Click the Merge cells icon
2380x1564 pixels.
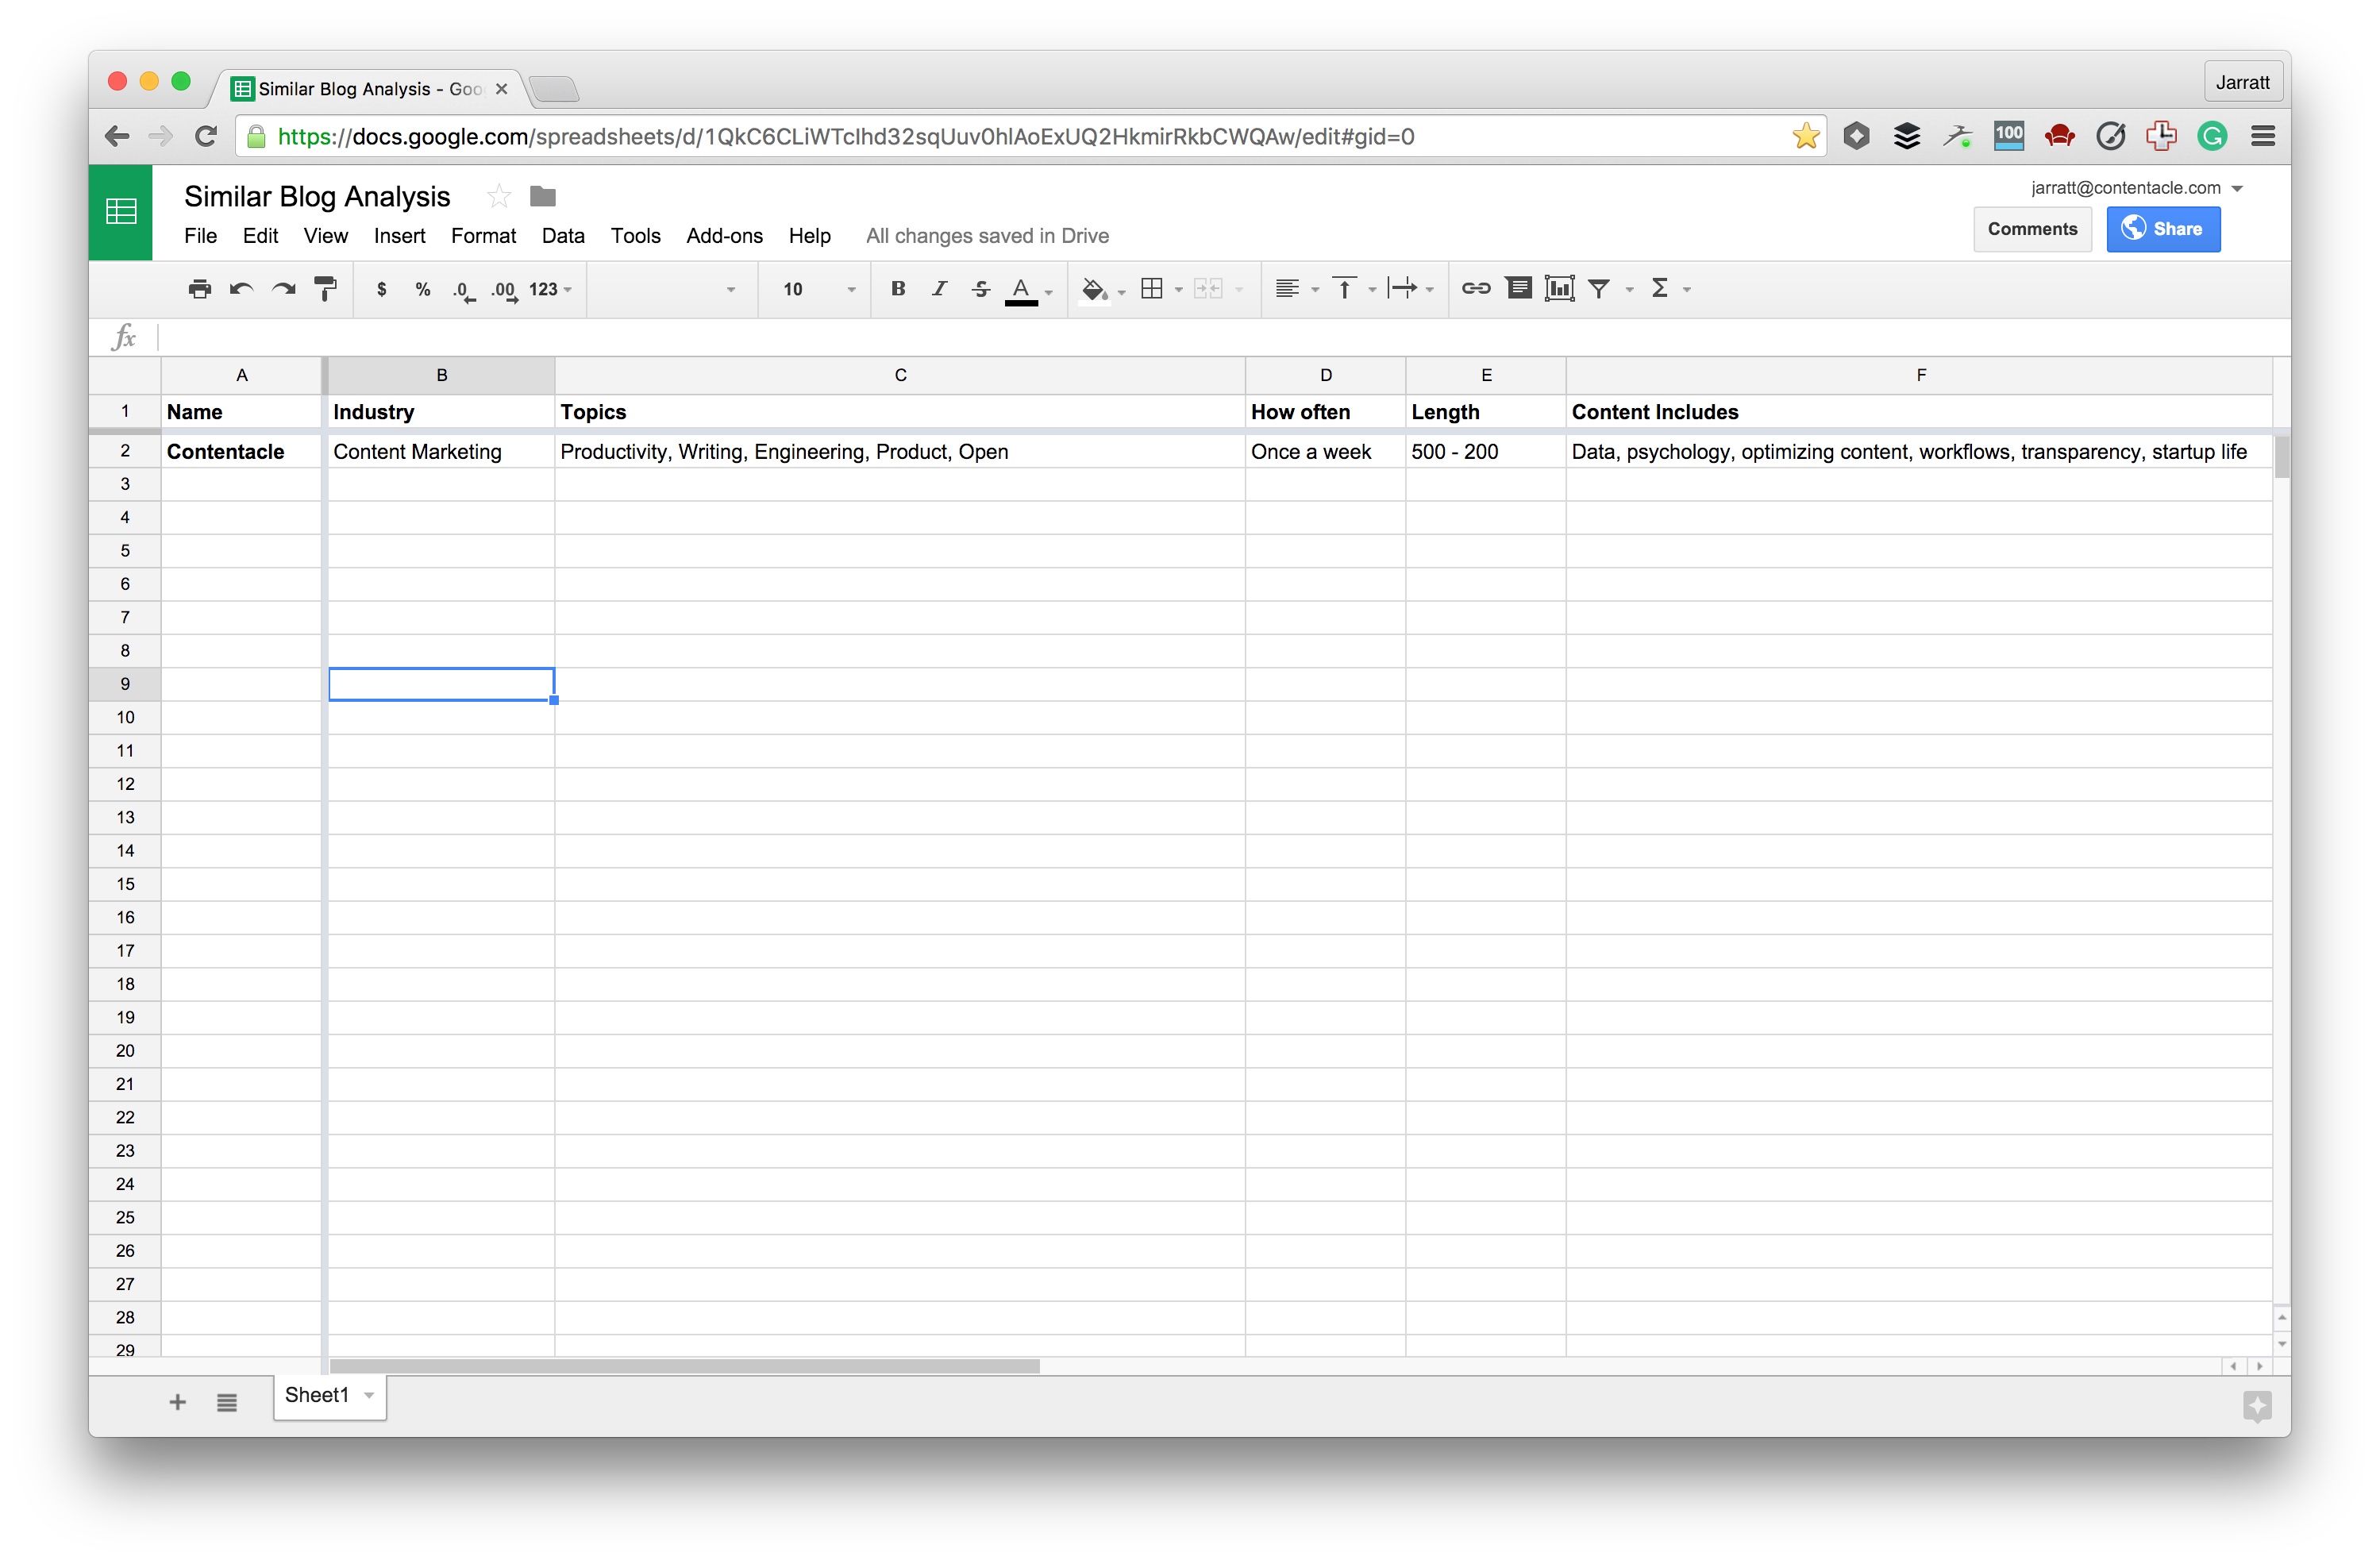pyautogui.click(x=1209, y=289)
